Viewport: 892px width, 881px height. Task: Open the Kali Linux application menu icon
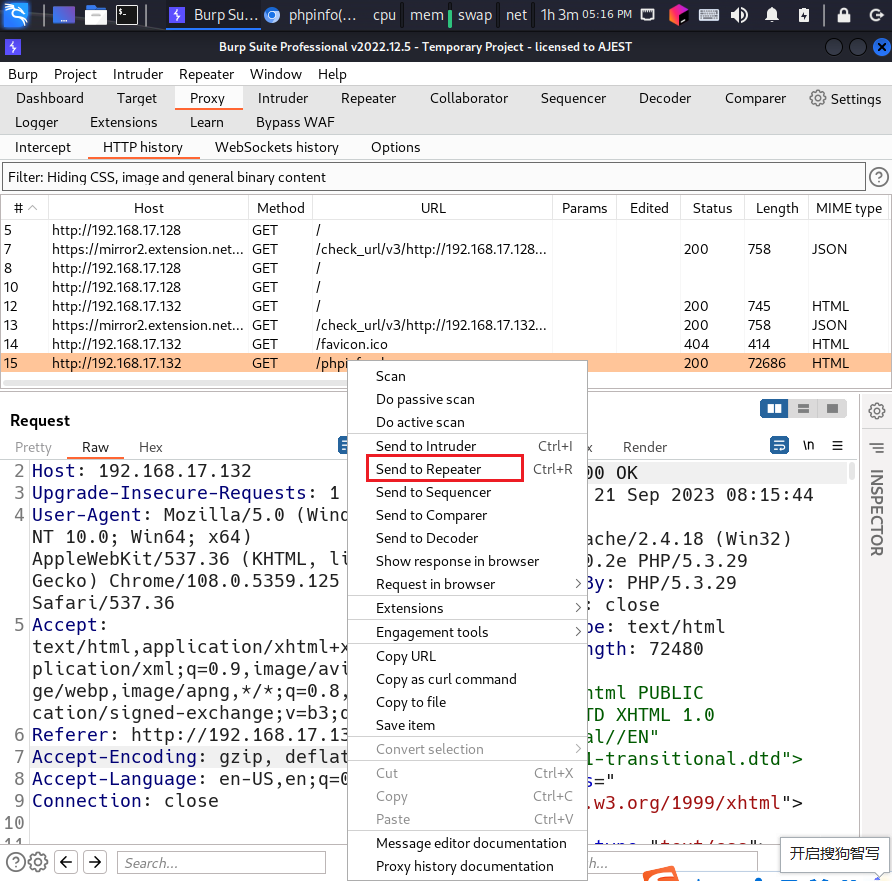tap(15, 14)
